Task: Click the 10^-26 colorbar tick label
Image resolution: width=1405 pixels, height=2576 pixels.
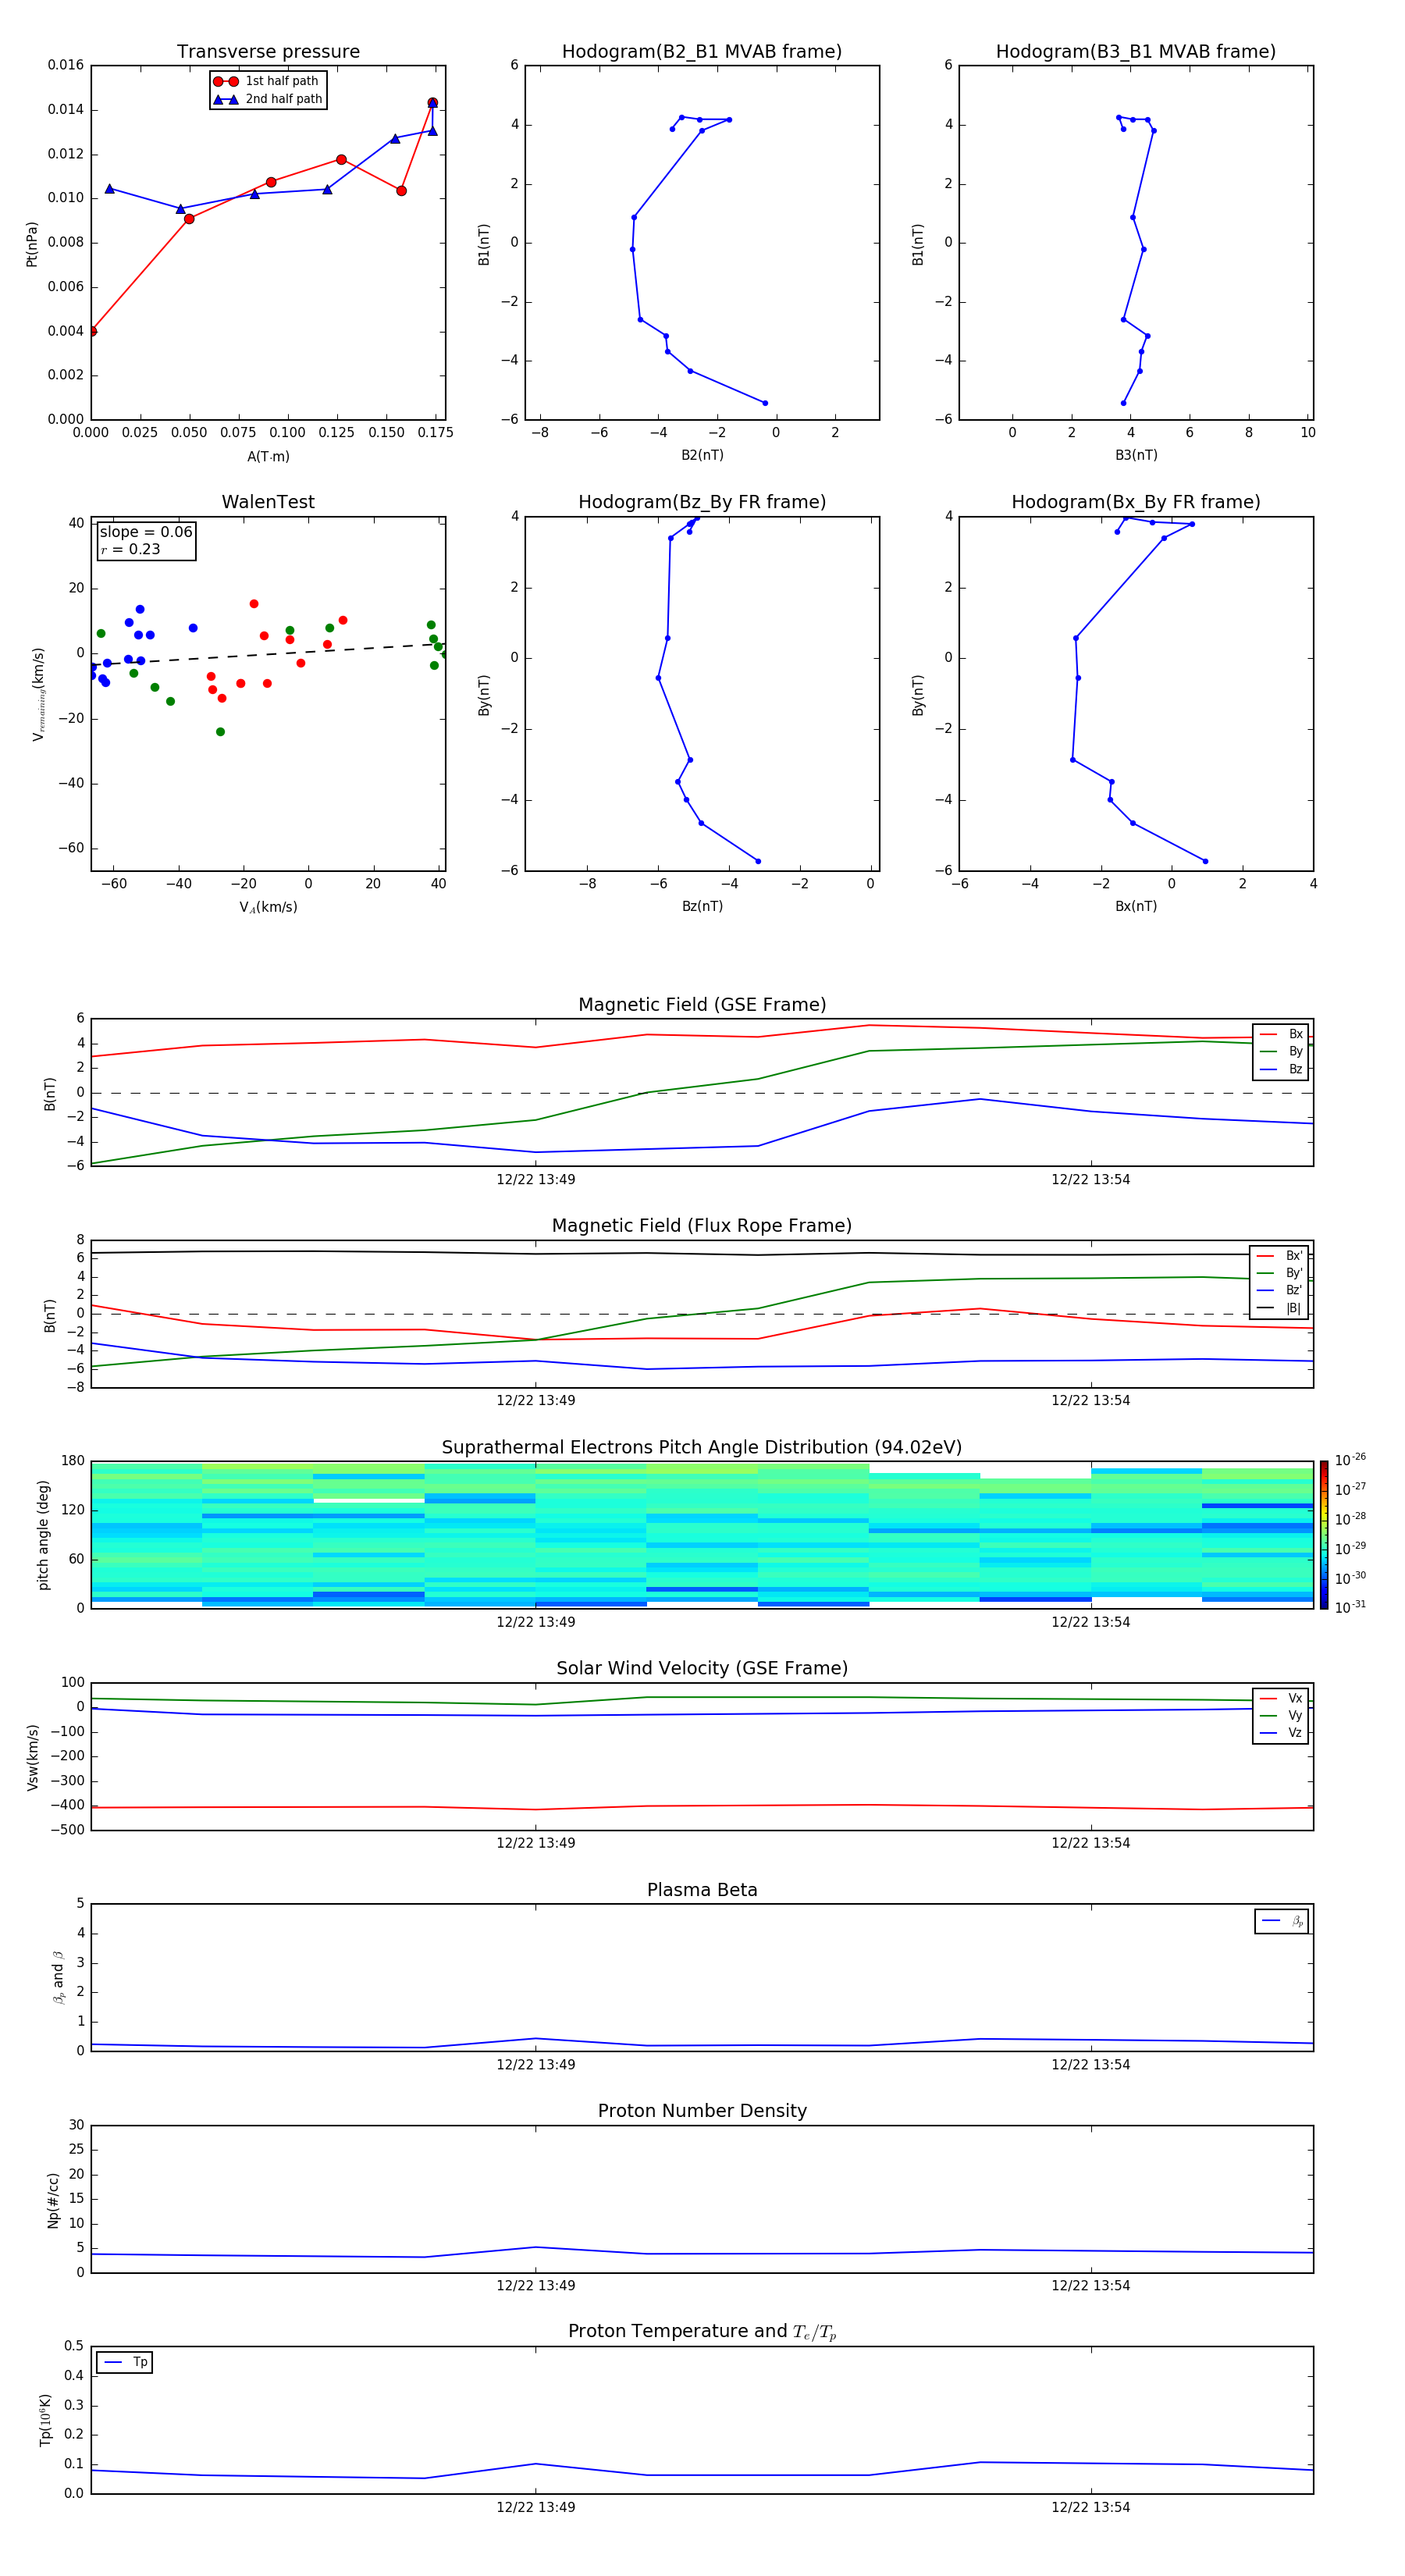Action: (1350, 1460)
